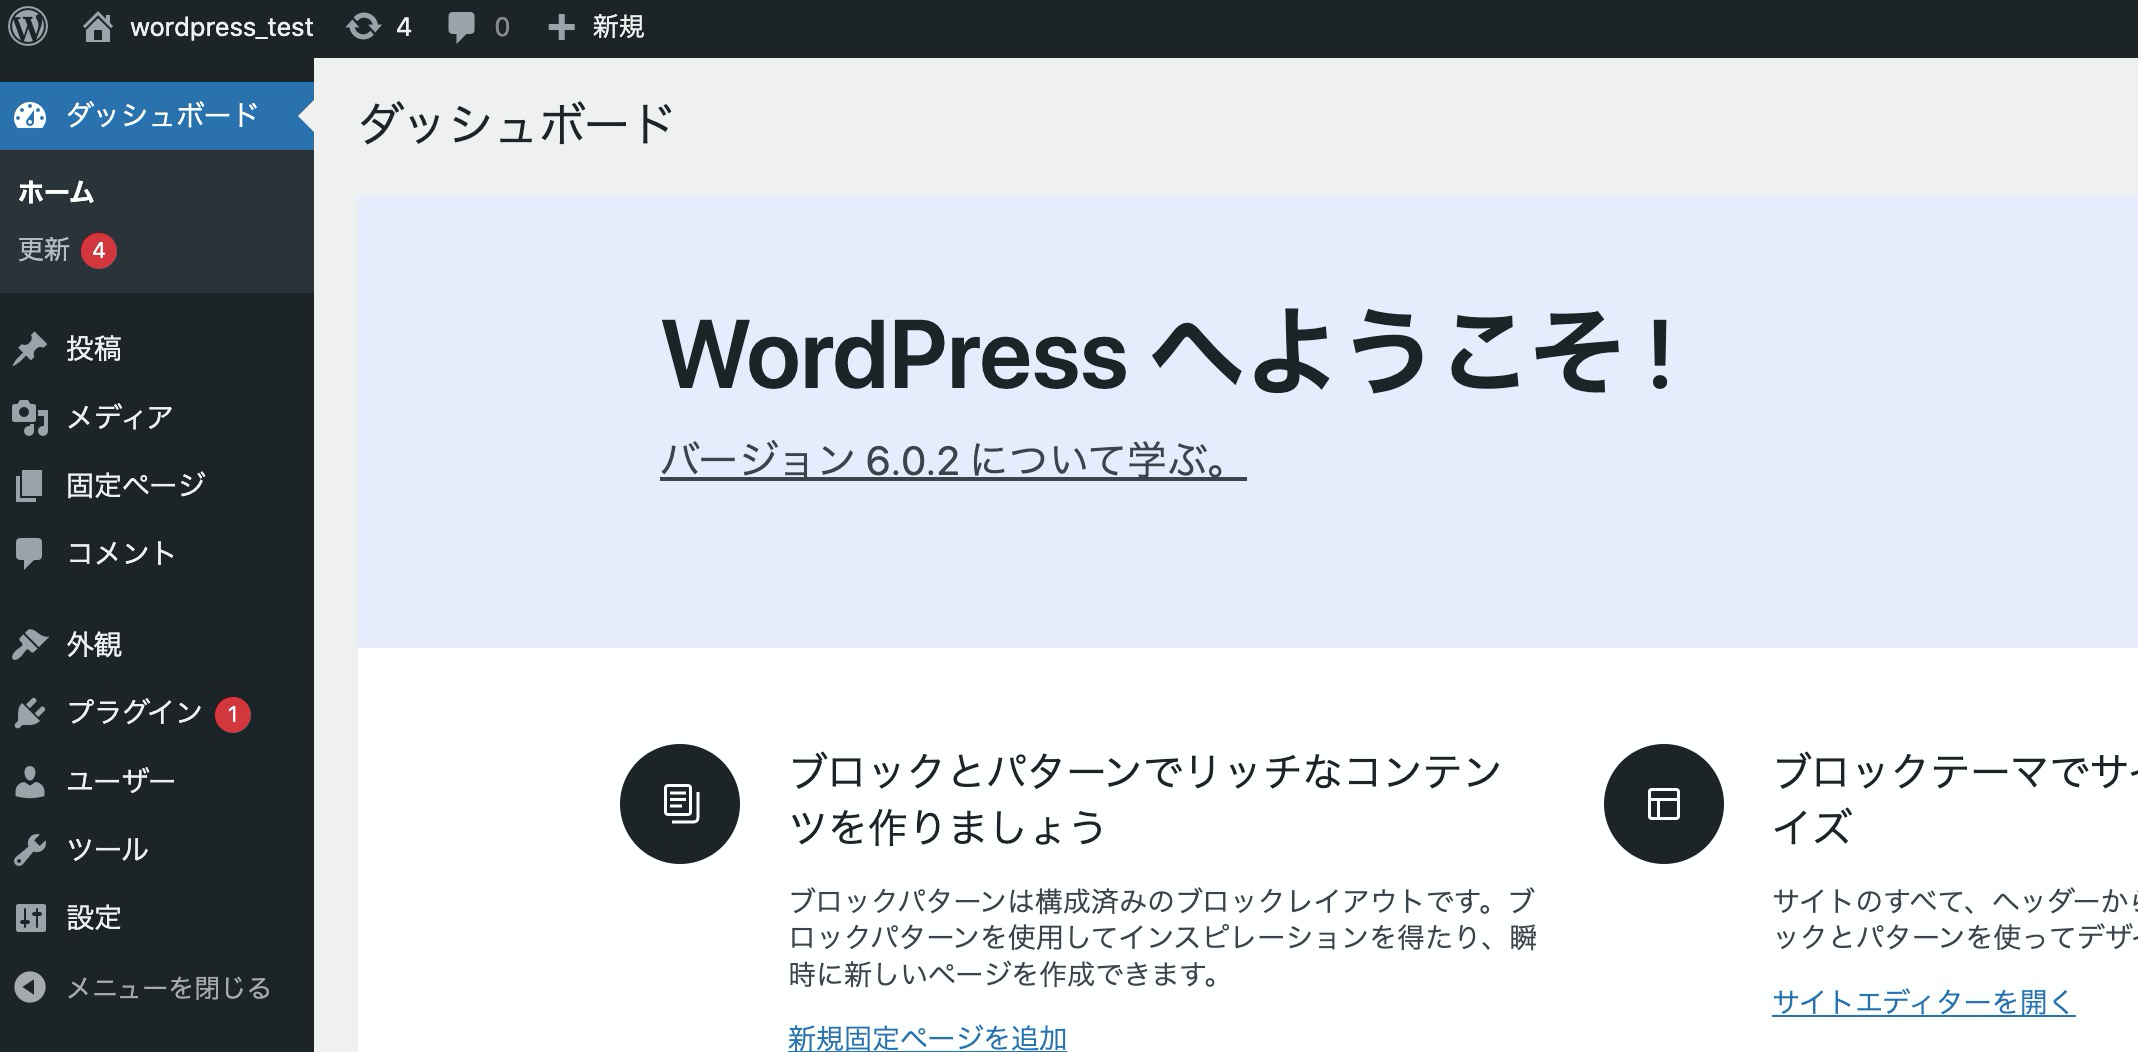
Task: Select ダッシュボード in the sidebar
Action: [x=157, y=116]
